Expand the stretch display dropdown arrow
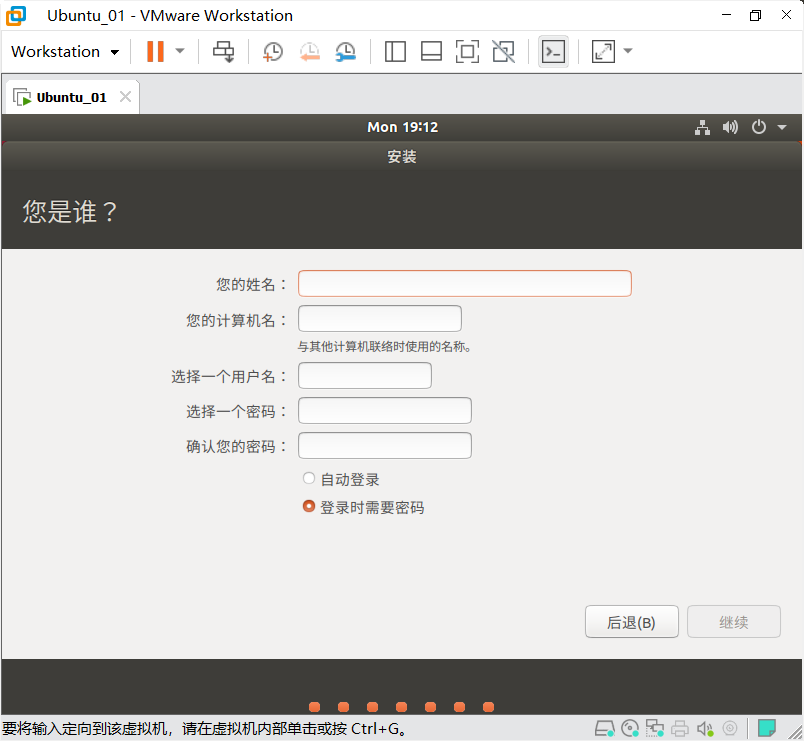The image size is (804, 741). [x=628, y=51]
